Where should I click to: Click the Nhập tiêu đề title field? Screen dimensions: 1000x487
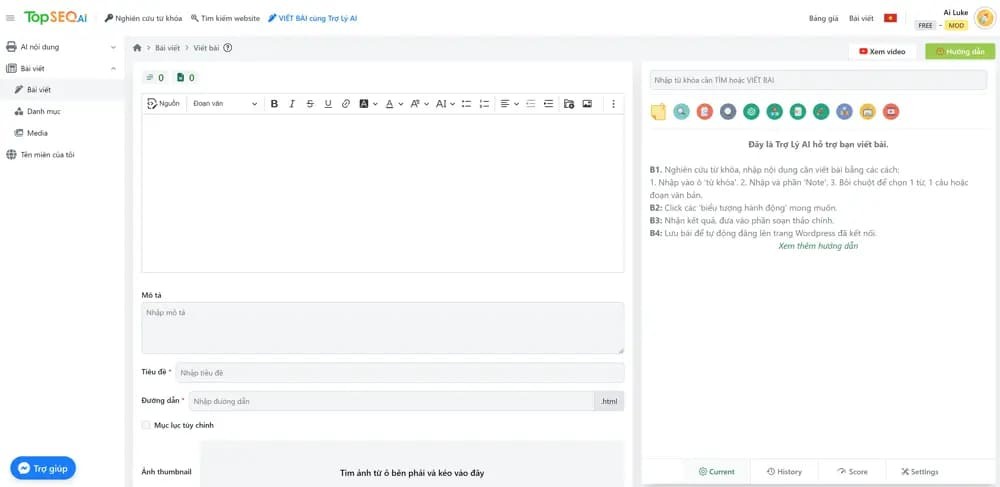400,372
